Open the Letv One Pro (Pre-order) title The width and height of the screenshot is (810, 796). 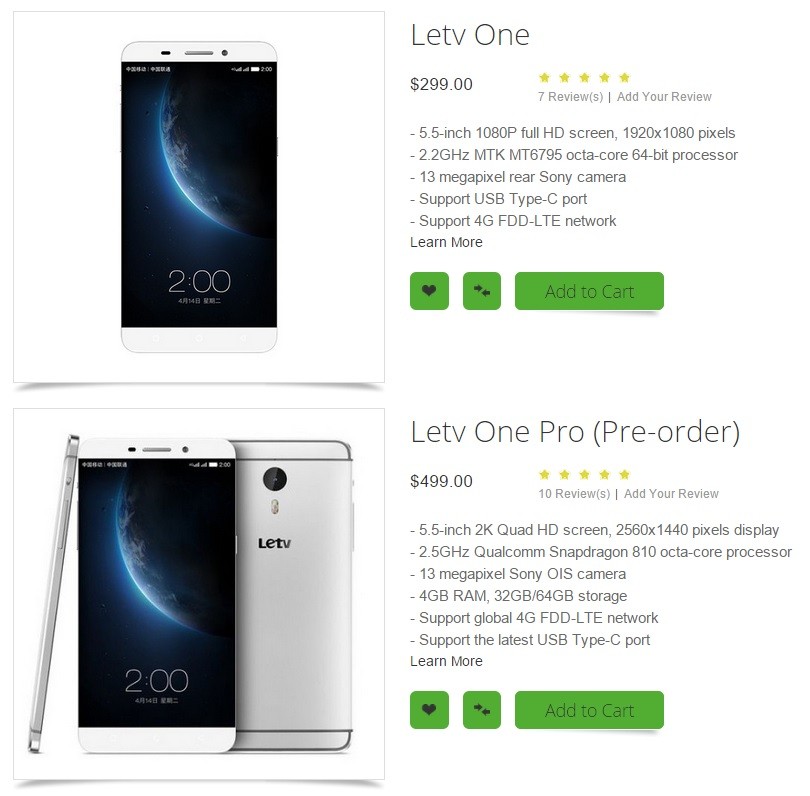575,432
